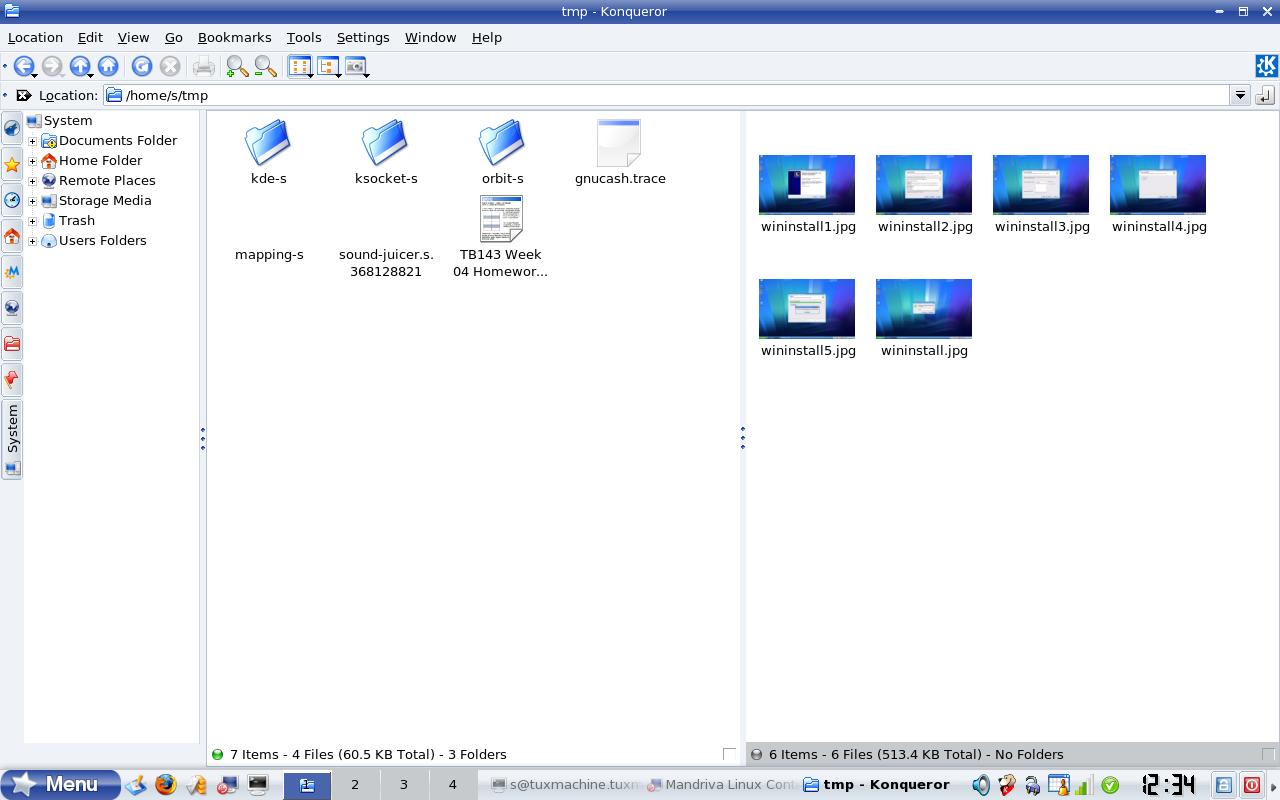
Task: Select wininstall5.jpg thumbnail
Action: (807, 319)
